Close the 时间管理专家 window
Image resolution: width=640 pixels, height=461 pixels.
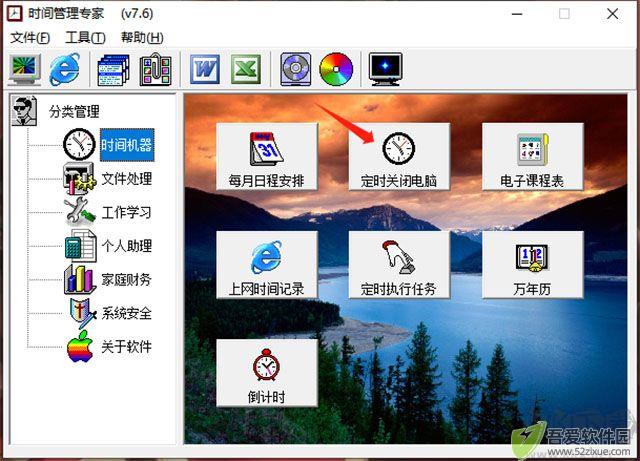click(x=612, y=14)
